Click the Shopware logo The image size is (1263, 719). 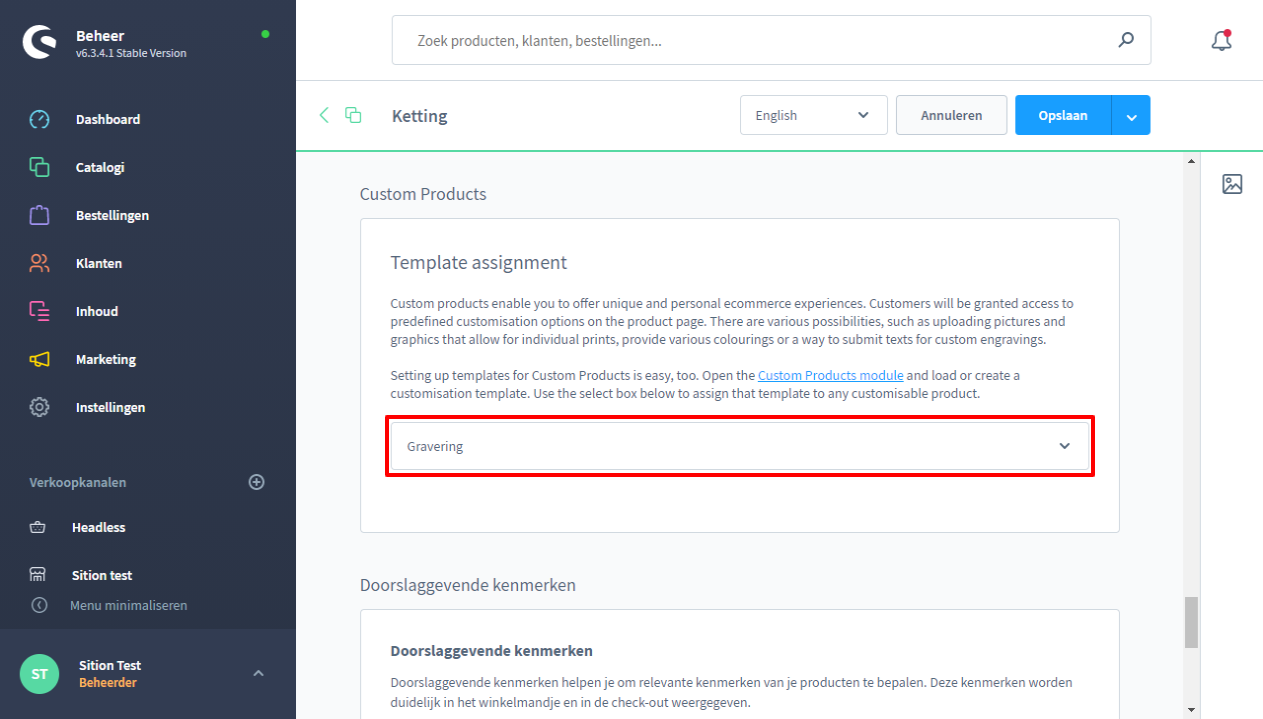click(x=40, y=42)
